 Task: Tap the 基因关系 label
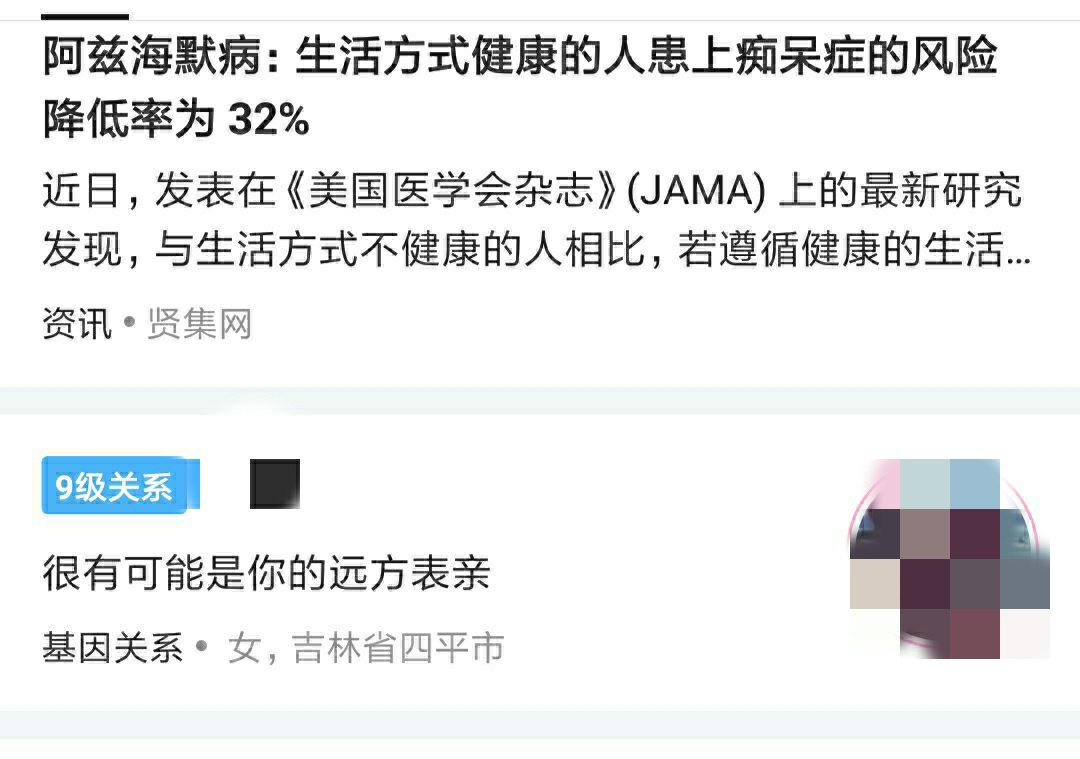113,647
